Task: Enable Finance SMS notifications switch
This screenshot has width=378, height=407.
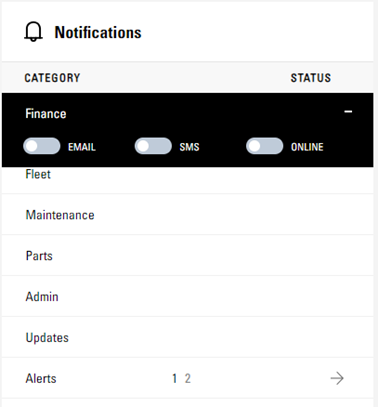Action: pos(153,146)
